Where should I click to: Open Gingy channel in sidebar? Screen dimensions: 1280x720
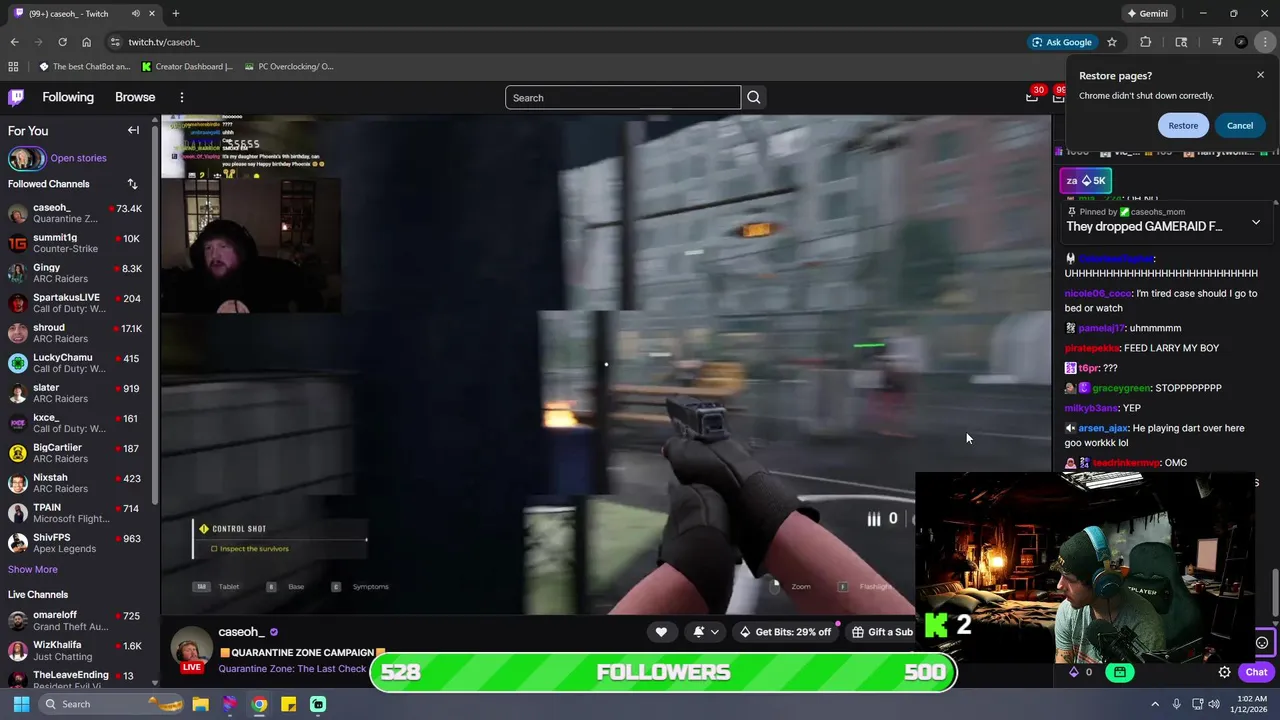[76, 273]
